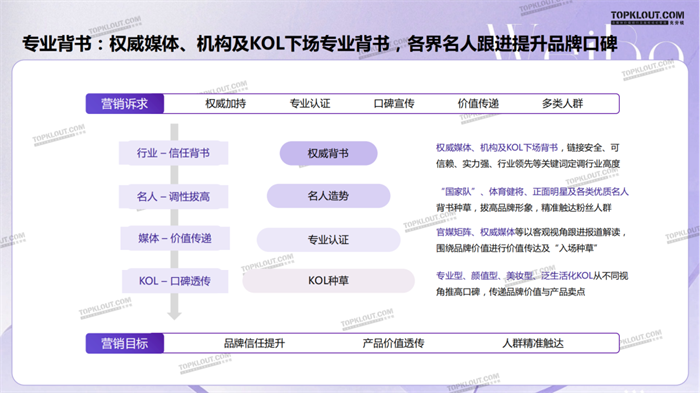
Task: Select the KOL–口碑透传 box
Action: click(x=175, y=281)
